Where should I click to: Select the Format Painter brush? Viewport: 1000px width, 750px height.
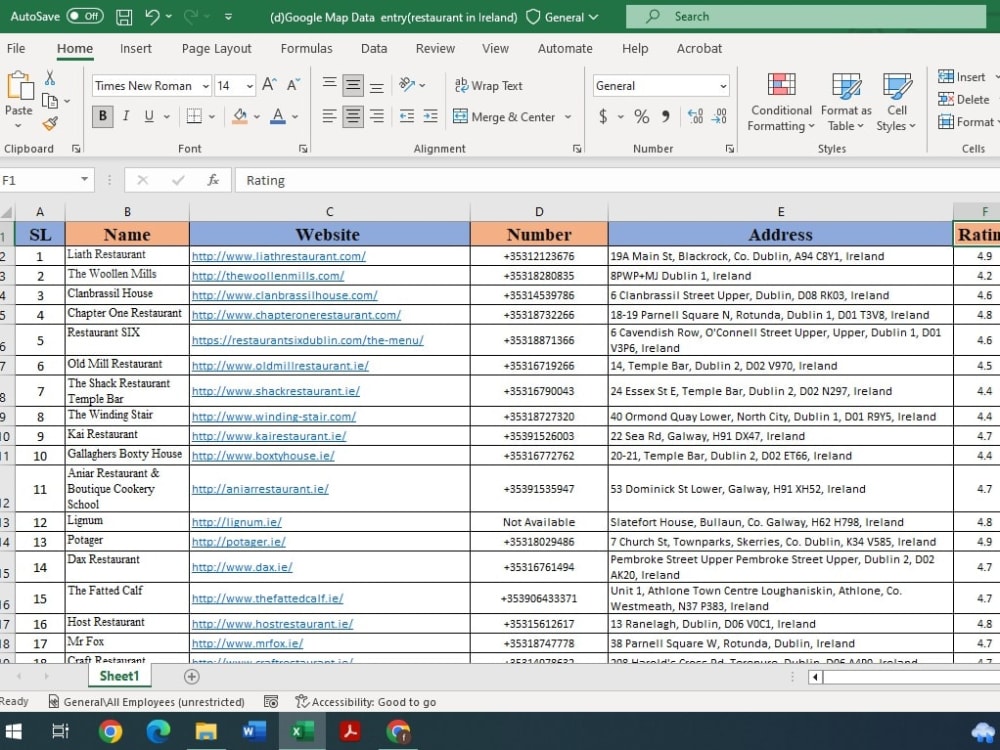point(50,124)
